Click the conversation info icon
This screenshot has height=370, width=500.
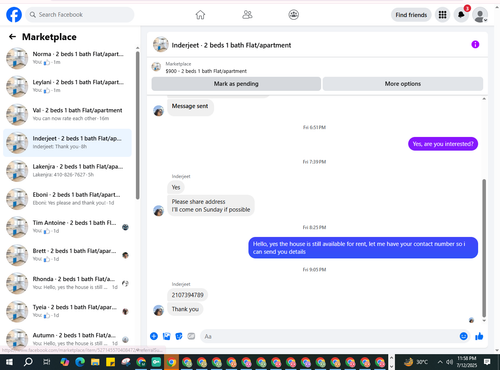click(475, 44)
